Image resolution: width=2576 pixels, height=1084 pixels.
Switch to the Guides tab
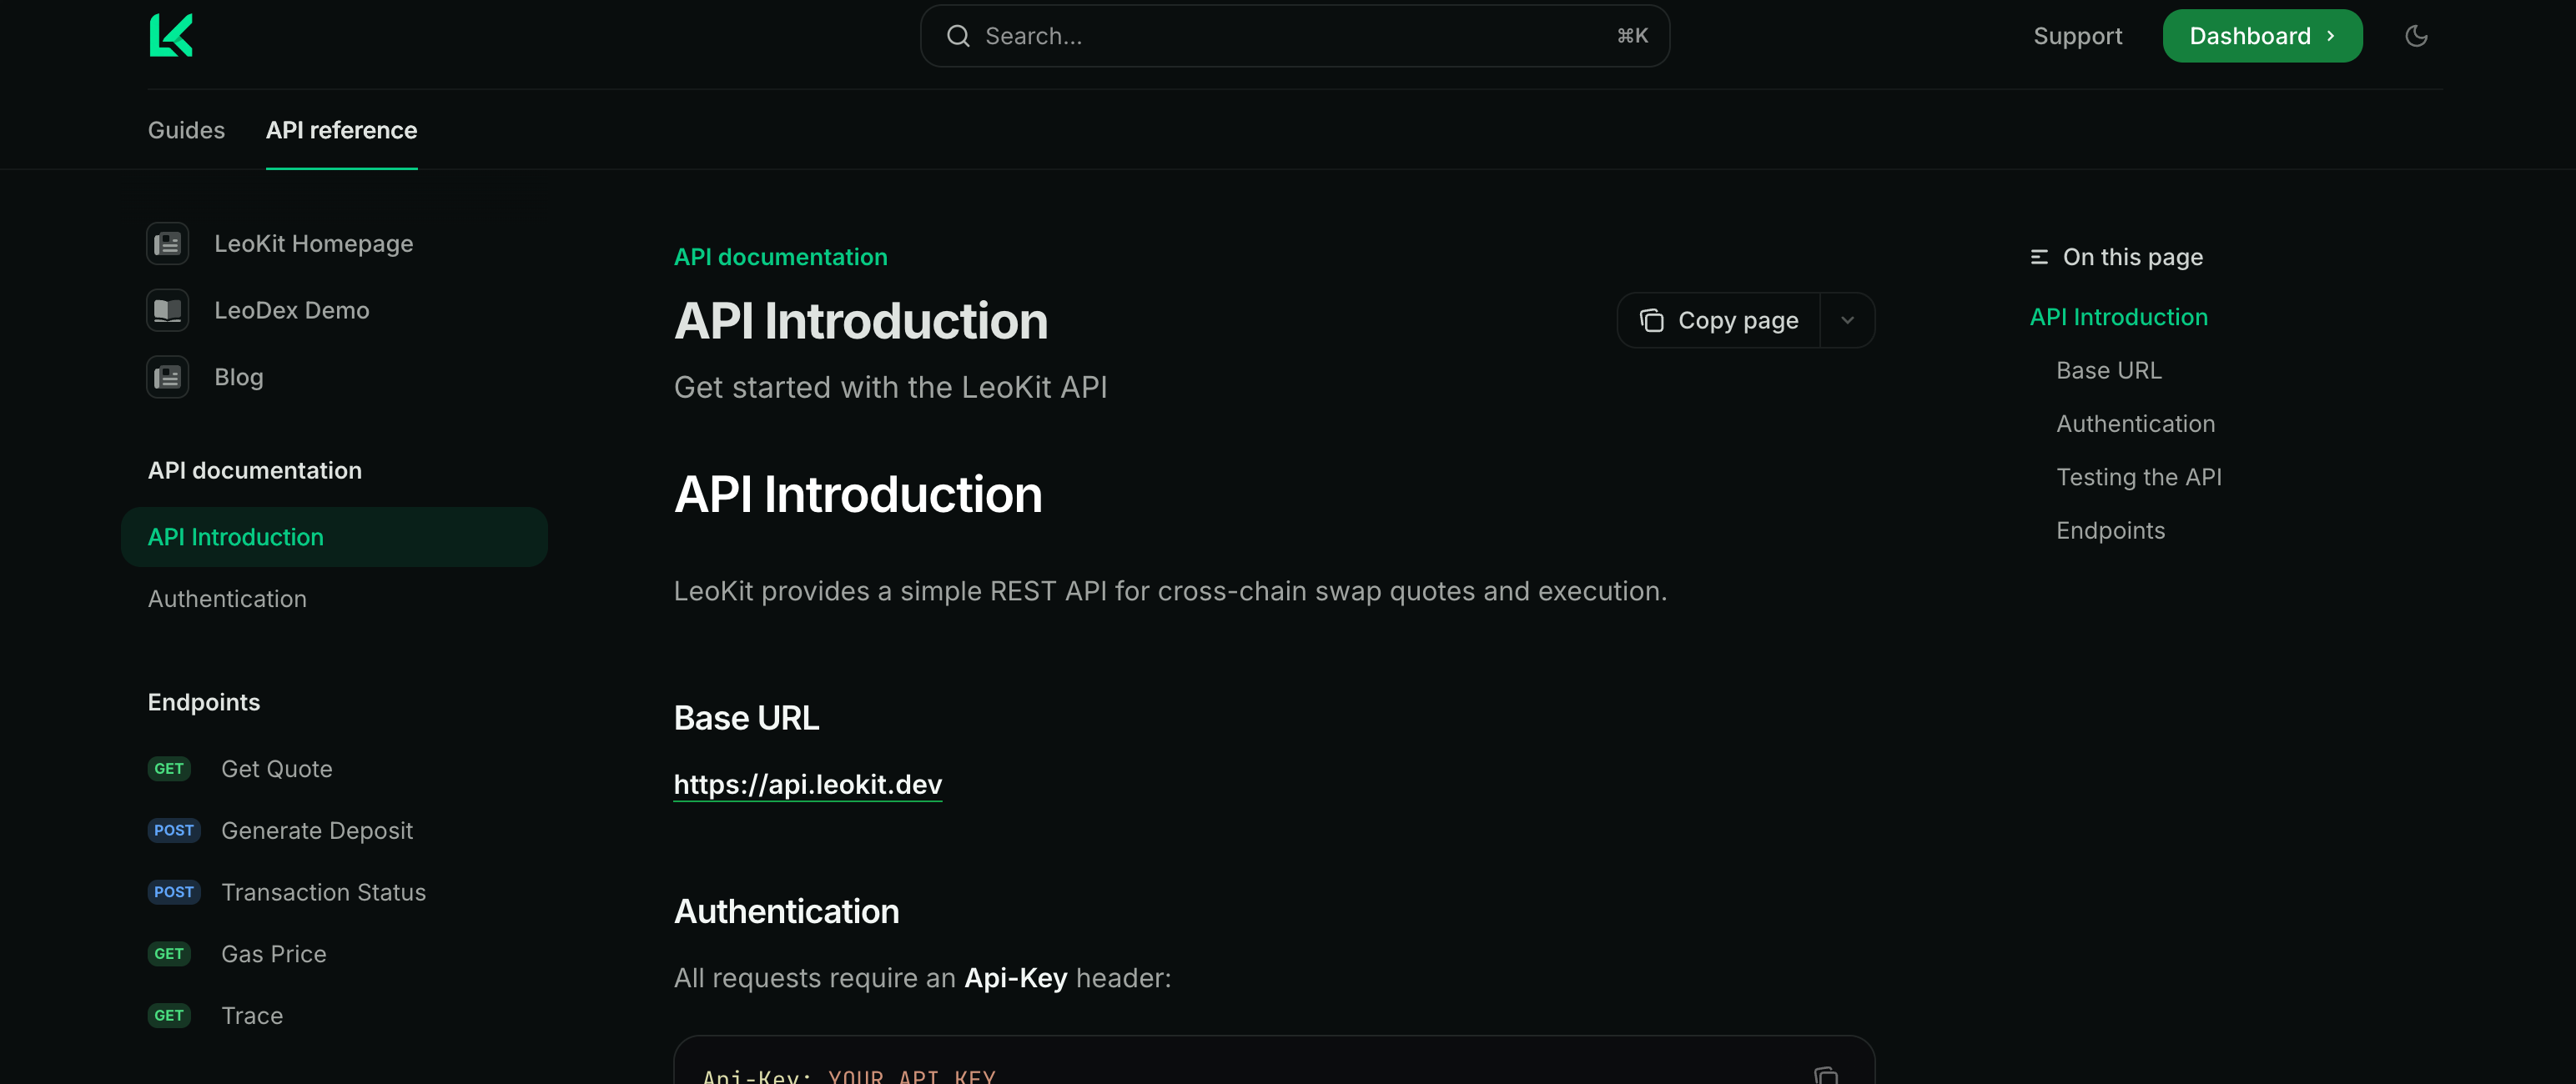tap(186, 130)
